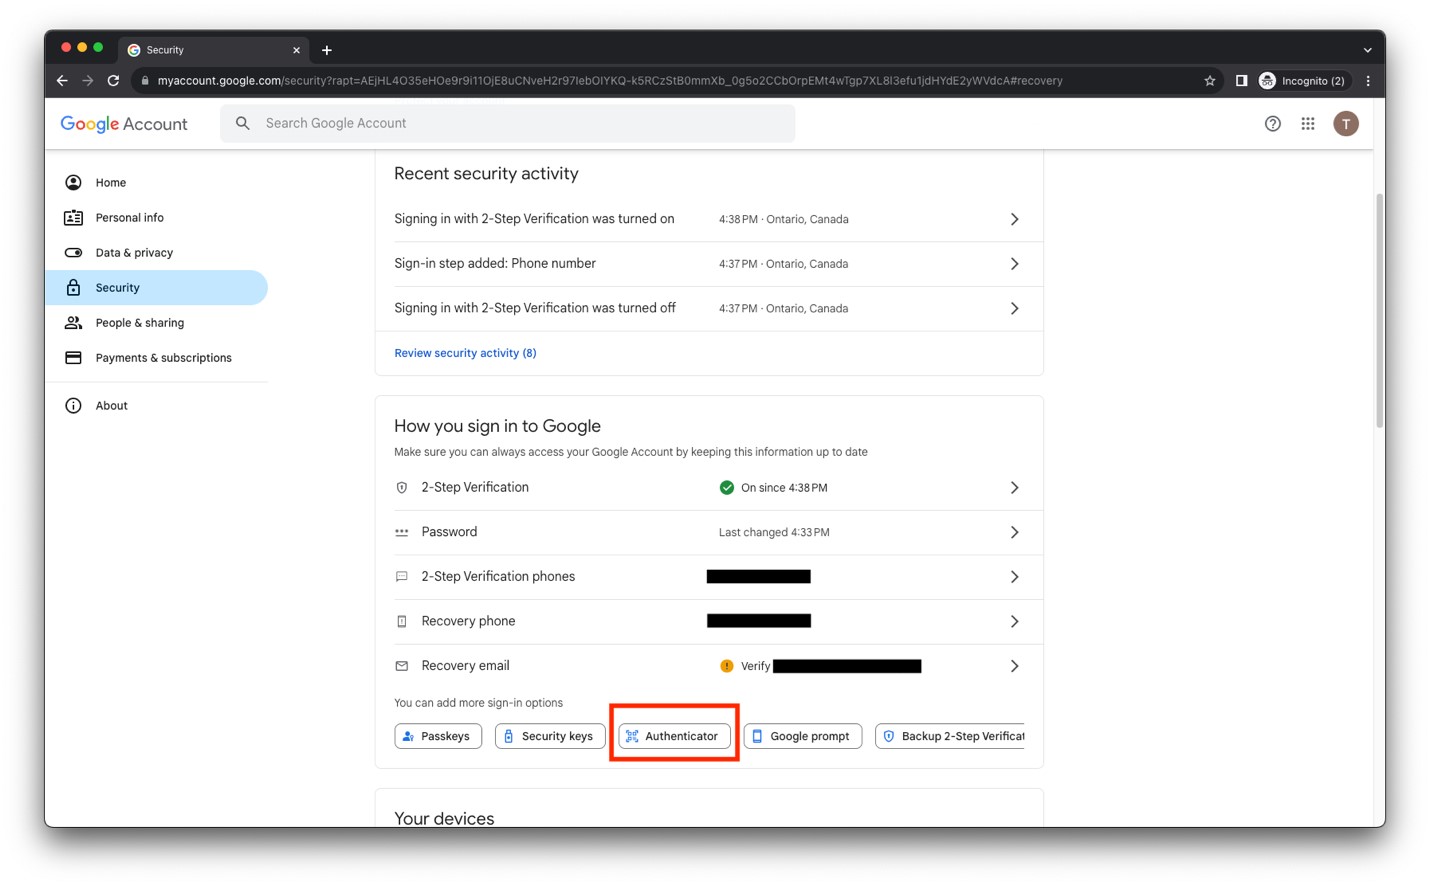Viewport: 1430px width, 886px height.
Task: Select Security in the sidebar
Action: point(157,288)
